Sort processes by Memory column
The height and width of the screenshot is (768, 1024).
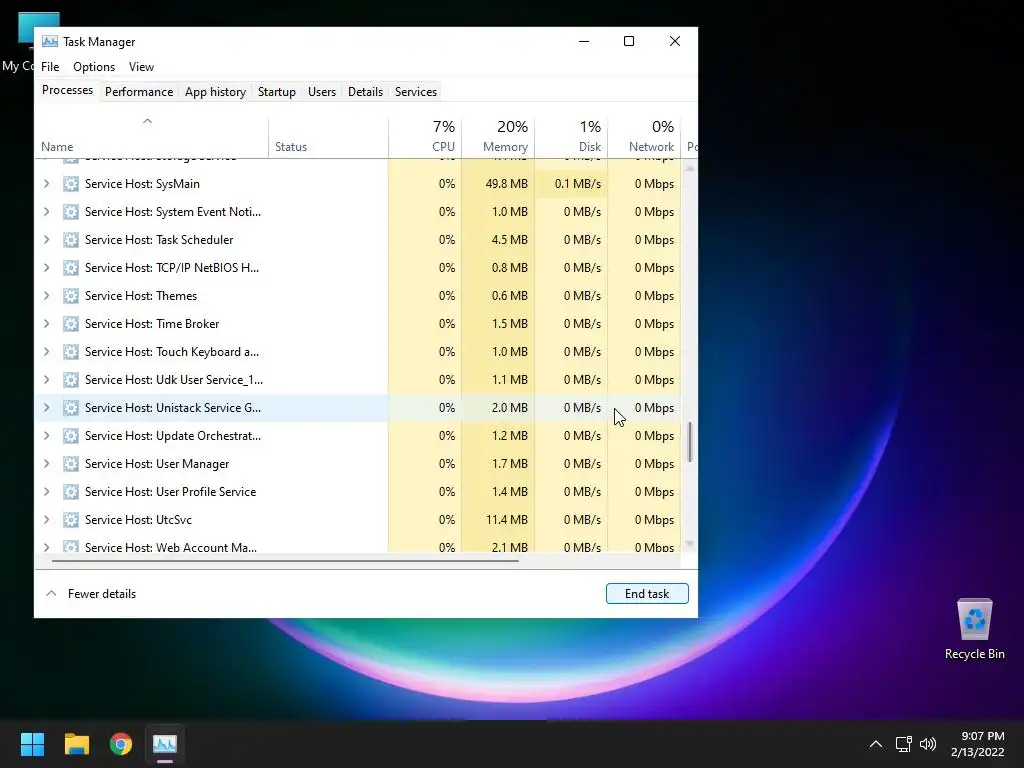tap(498, 136)
